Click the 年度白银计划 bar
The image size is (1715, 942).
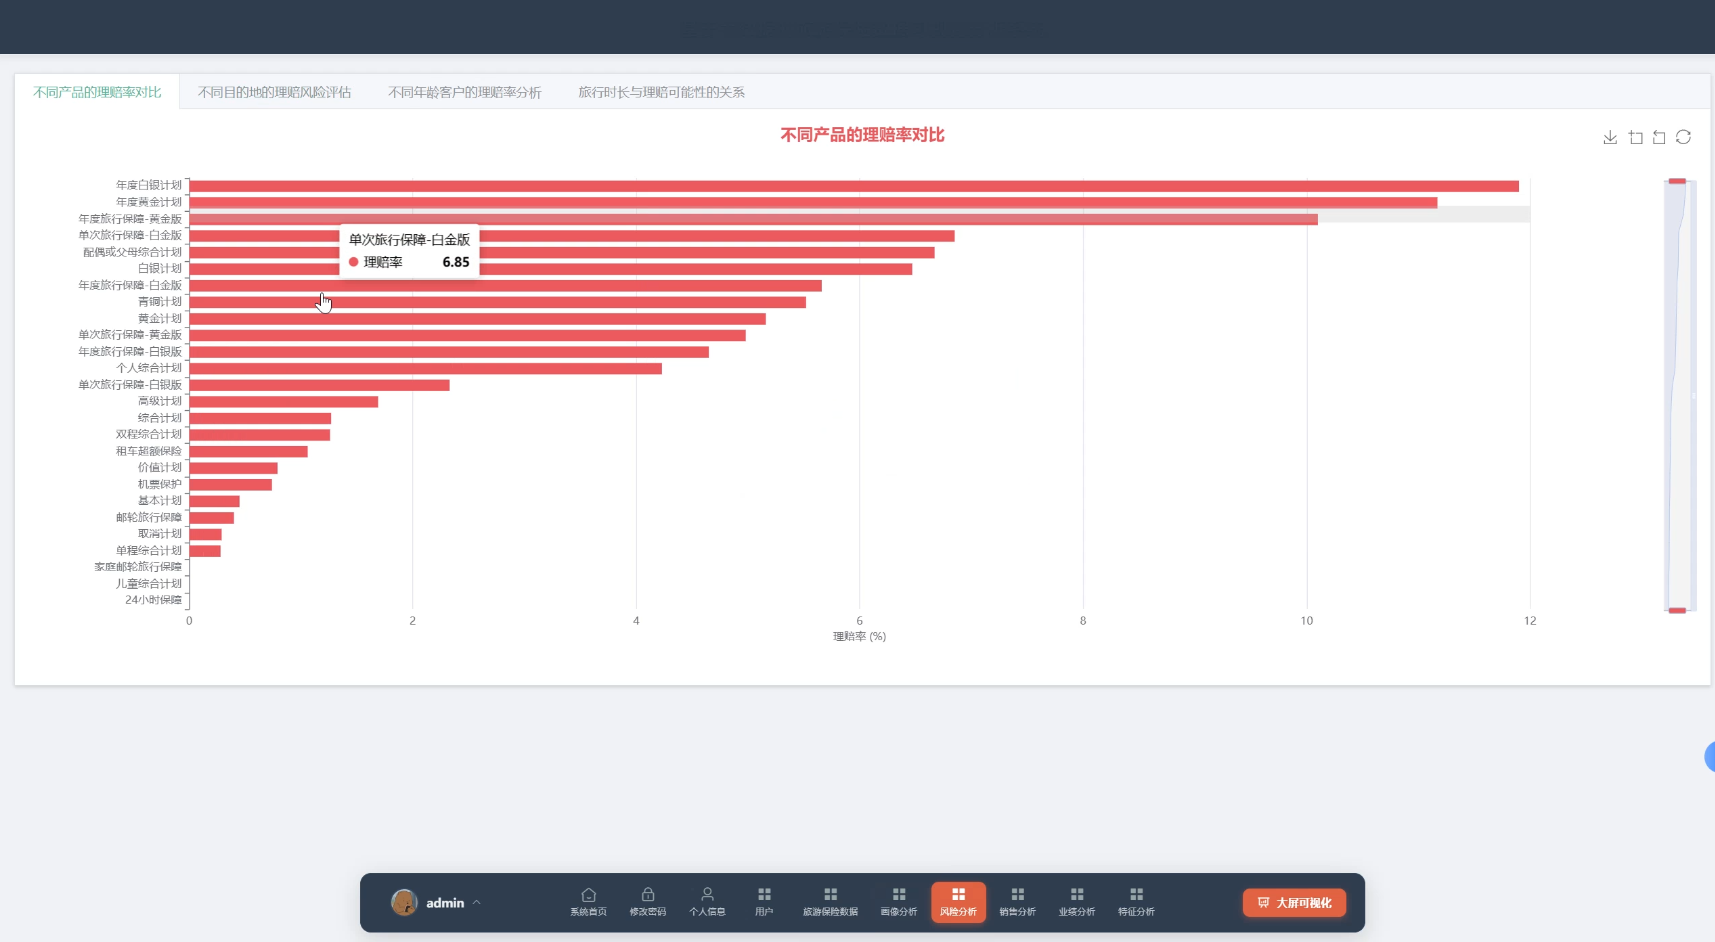[854, 186]
